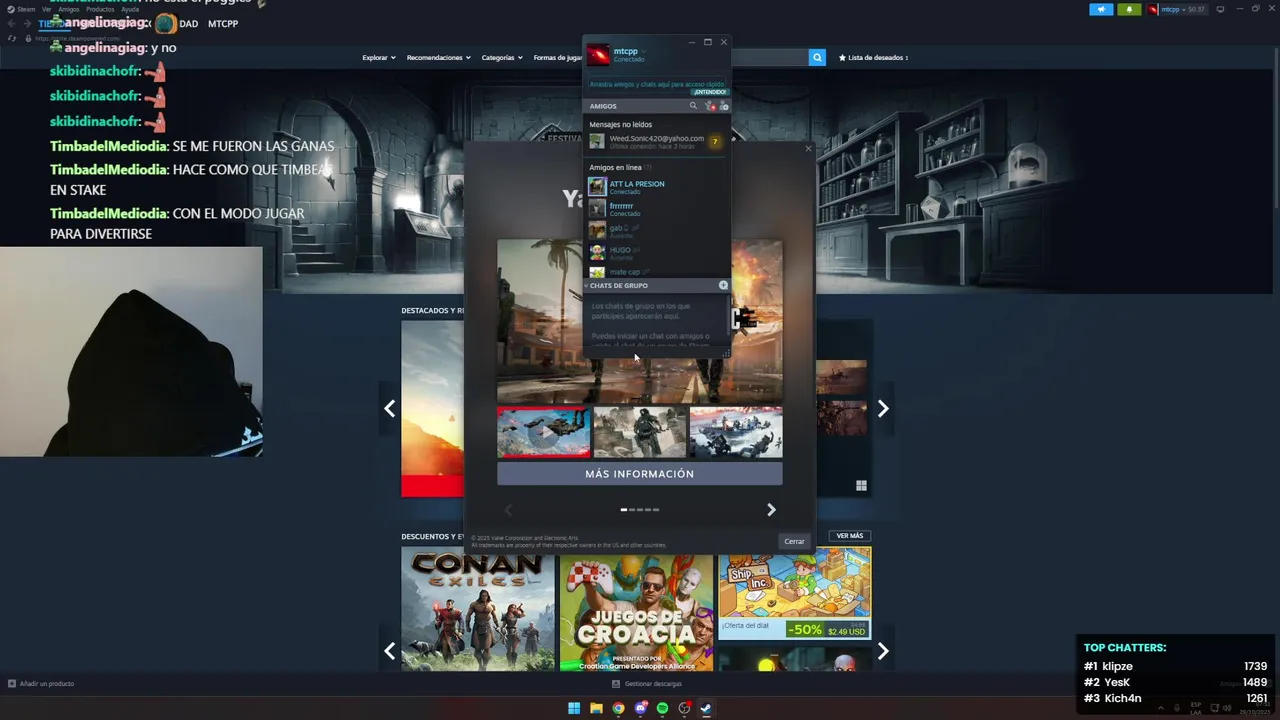Open chat with friend gab
Screen dimensions: 1280x720
[656, 231]
